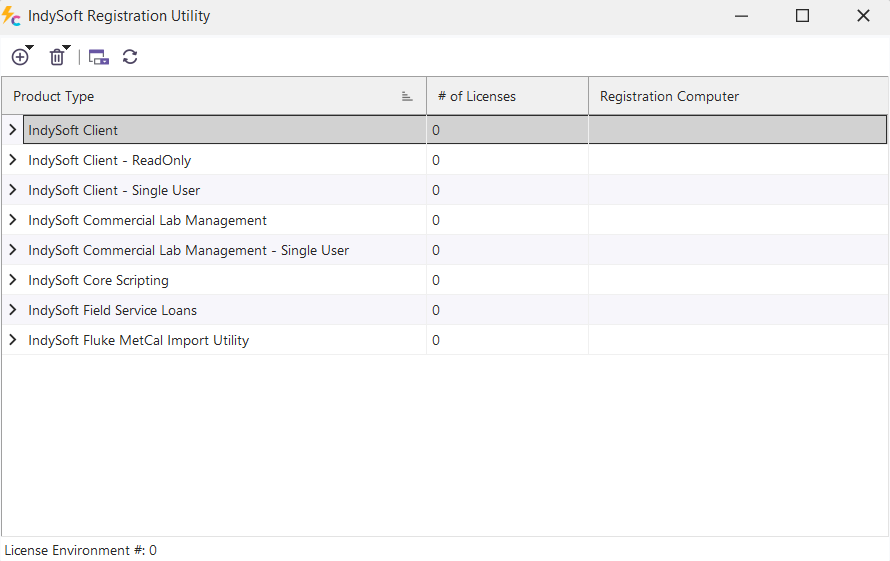Viewport: 890px width, 561px height.
Task: Click the Registration Computer column header
Action: click(736, 96)
